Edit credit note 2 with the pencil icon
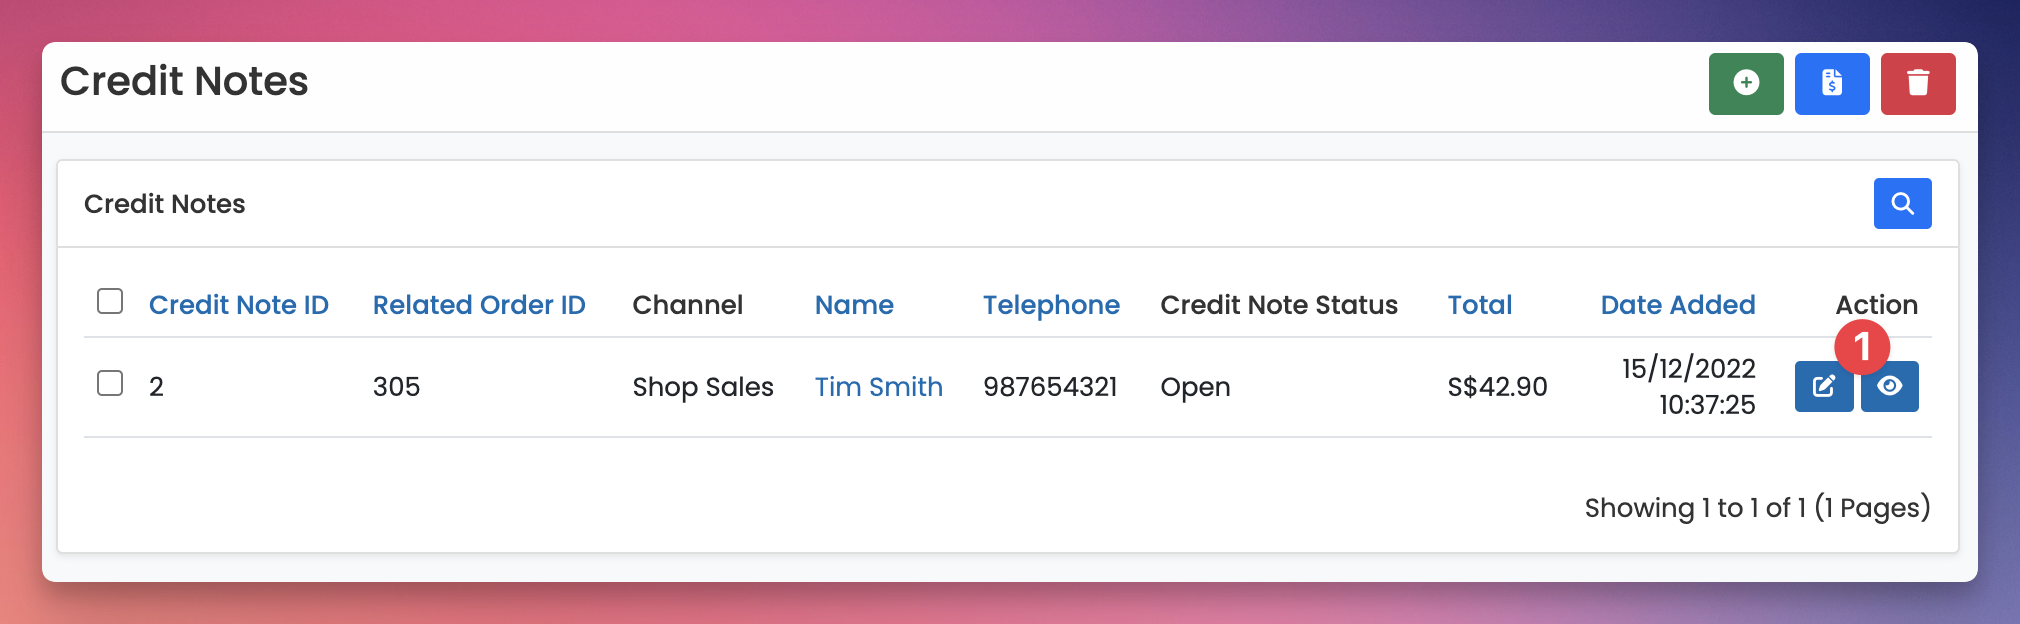2020x624 pixels. pyautogui.click(x=1822, y=387)
